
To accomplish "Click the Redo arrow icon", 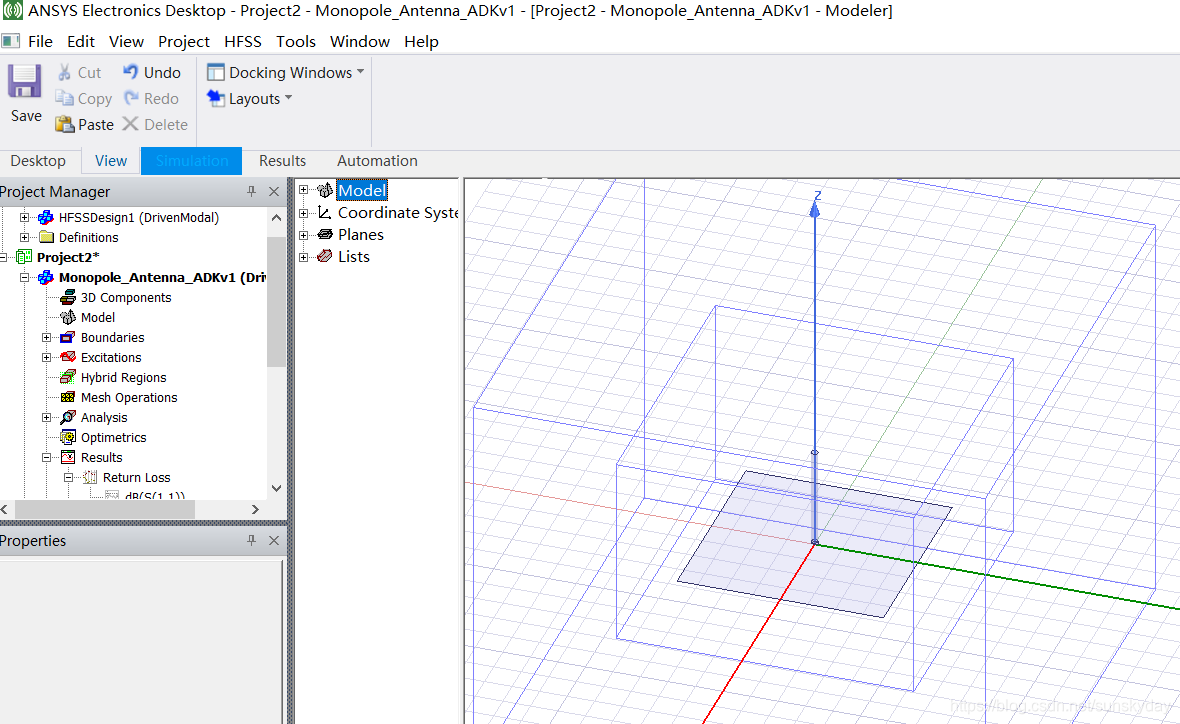I will click(131, 98).
